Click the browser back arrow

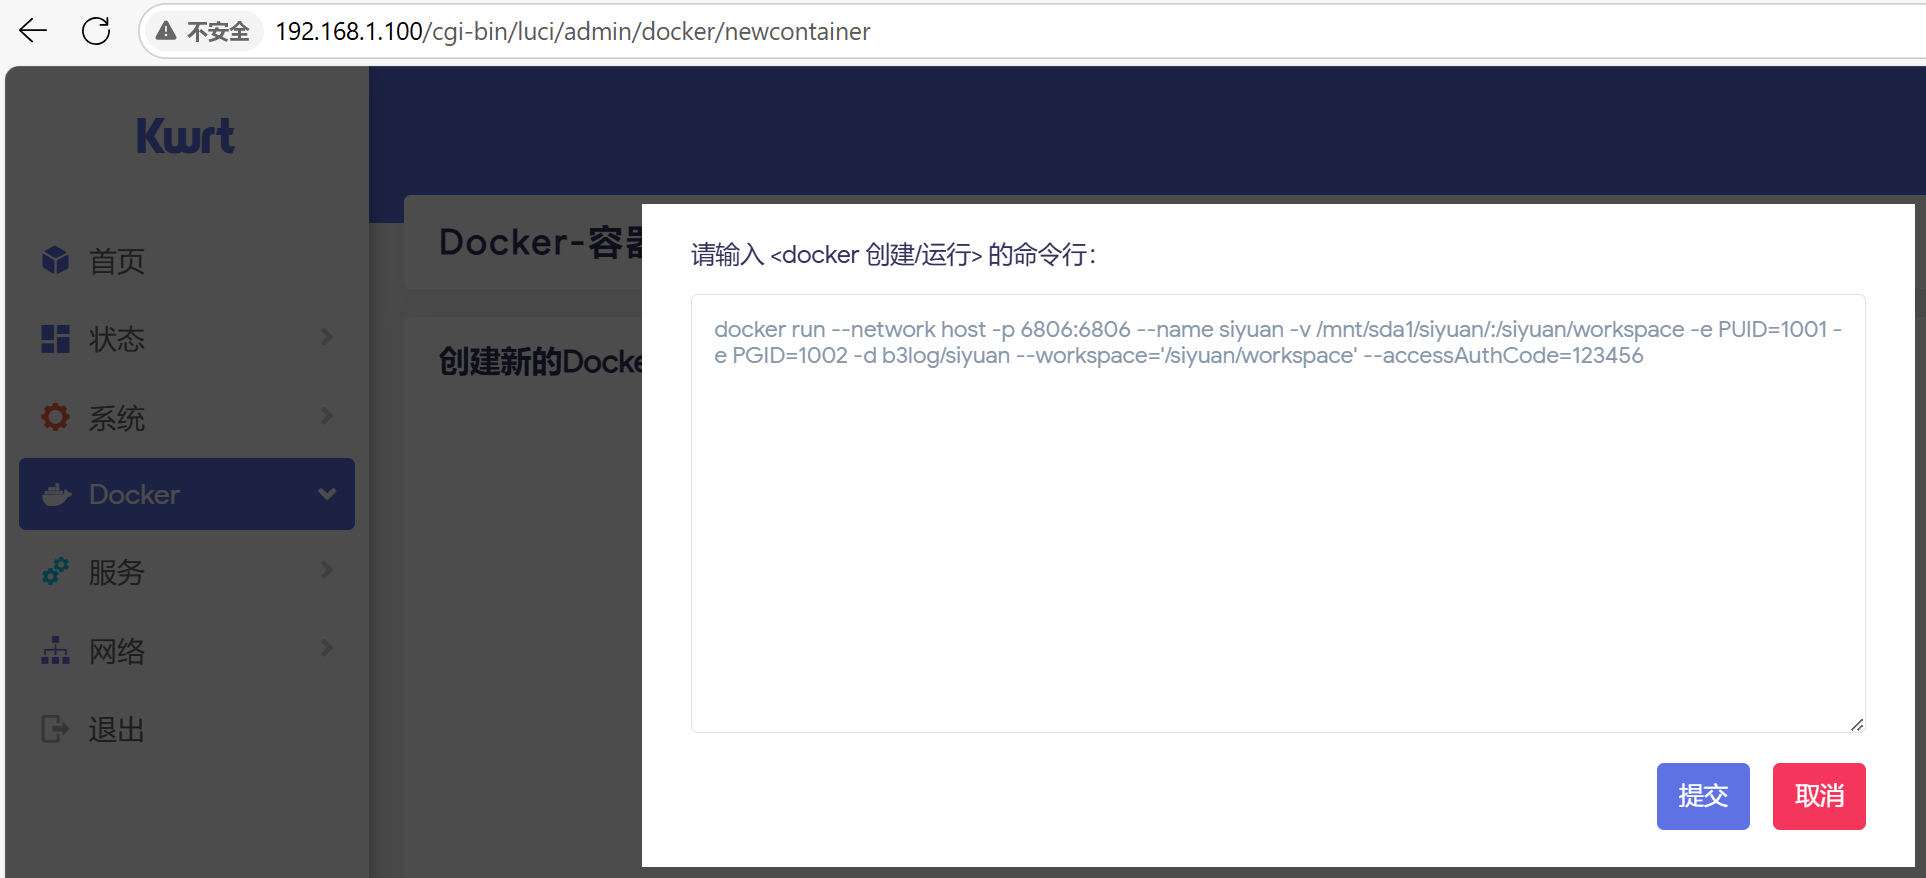click(33, 31)
